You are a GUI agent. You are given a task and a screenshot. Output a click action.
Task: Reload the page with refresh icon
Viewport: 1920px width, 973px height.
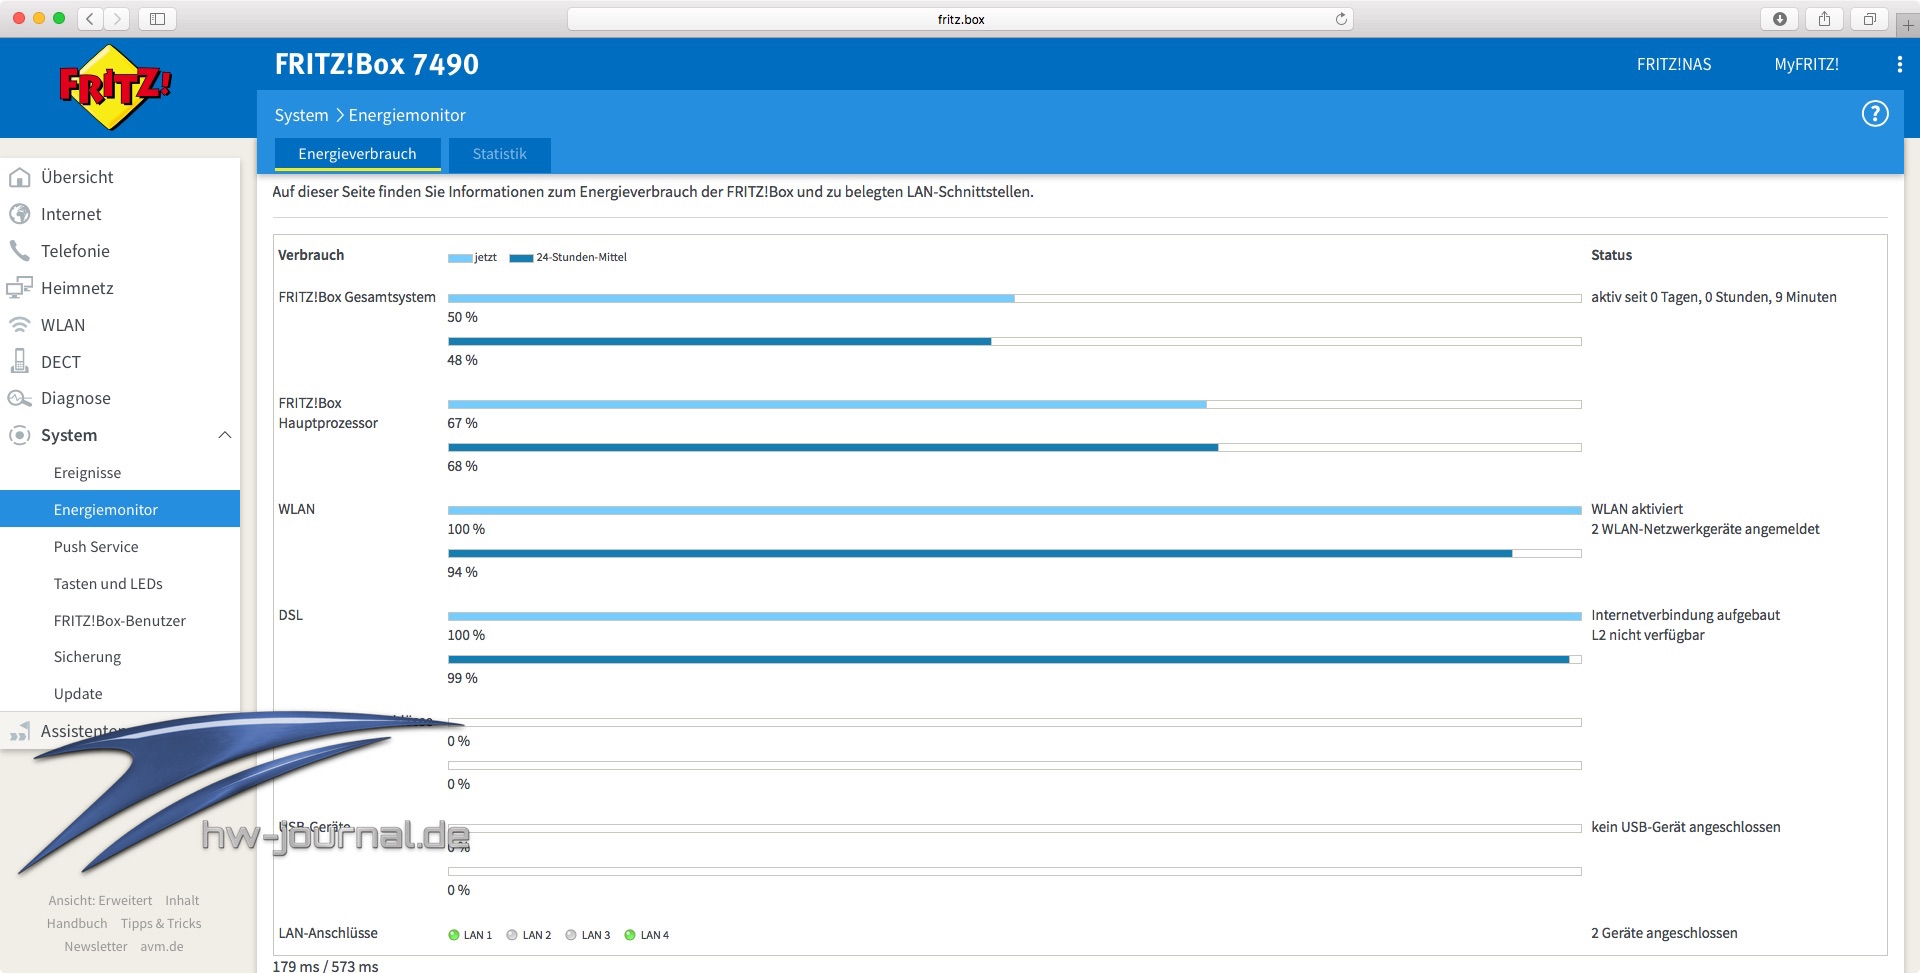(1341, 19)
